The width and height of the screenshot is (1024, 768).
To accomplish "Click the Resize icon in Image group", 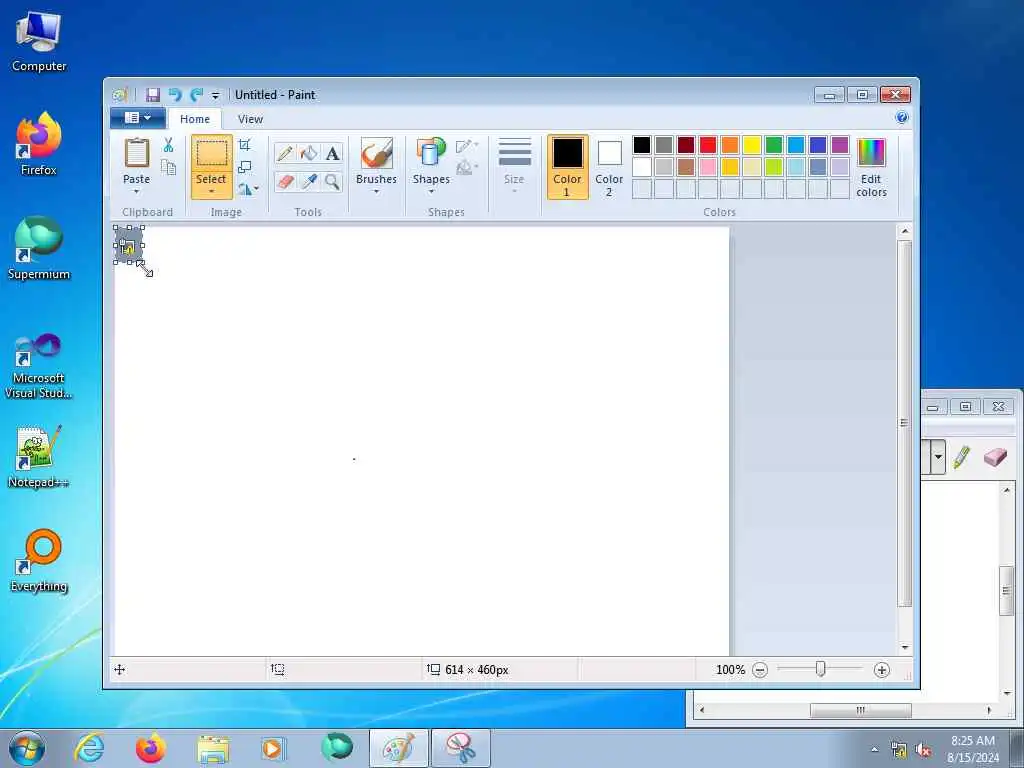I will [245, 167].
